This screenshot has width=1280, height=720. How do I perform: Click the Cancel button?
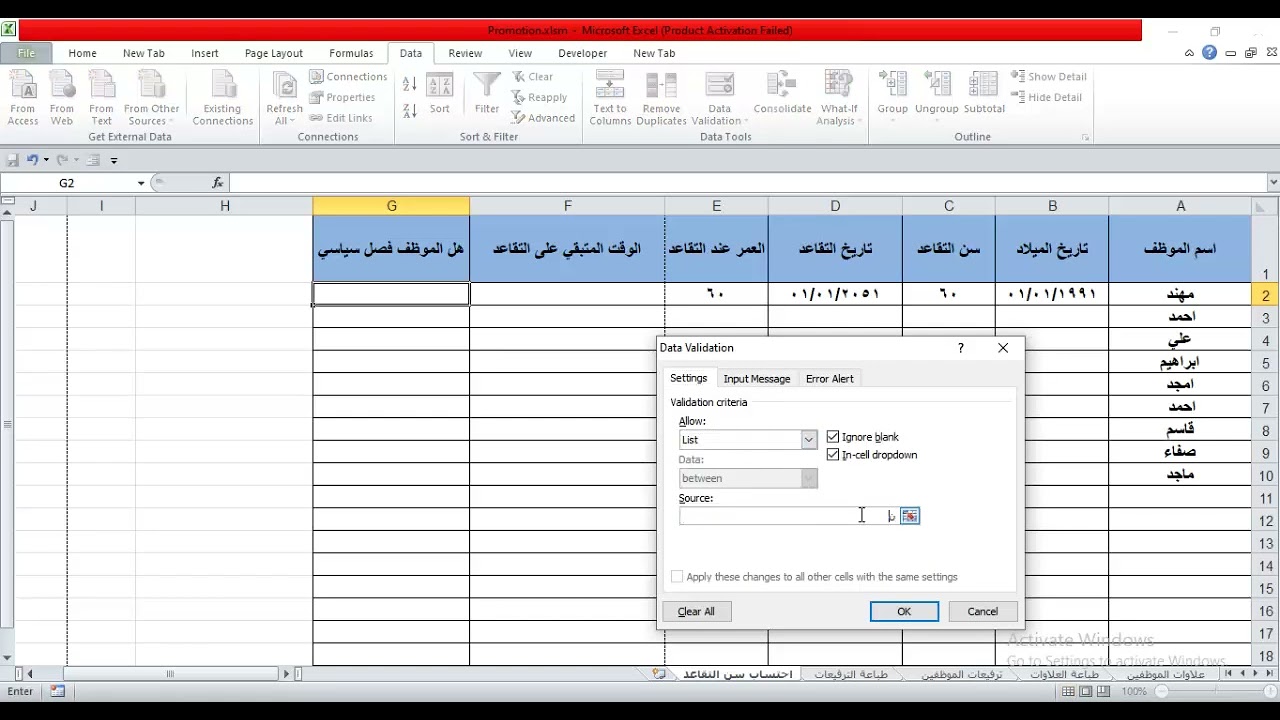point(982,612)
